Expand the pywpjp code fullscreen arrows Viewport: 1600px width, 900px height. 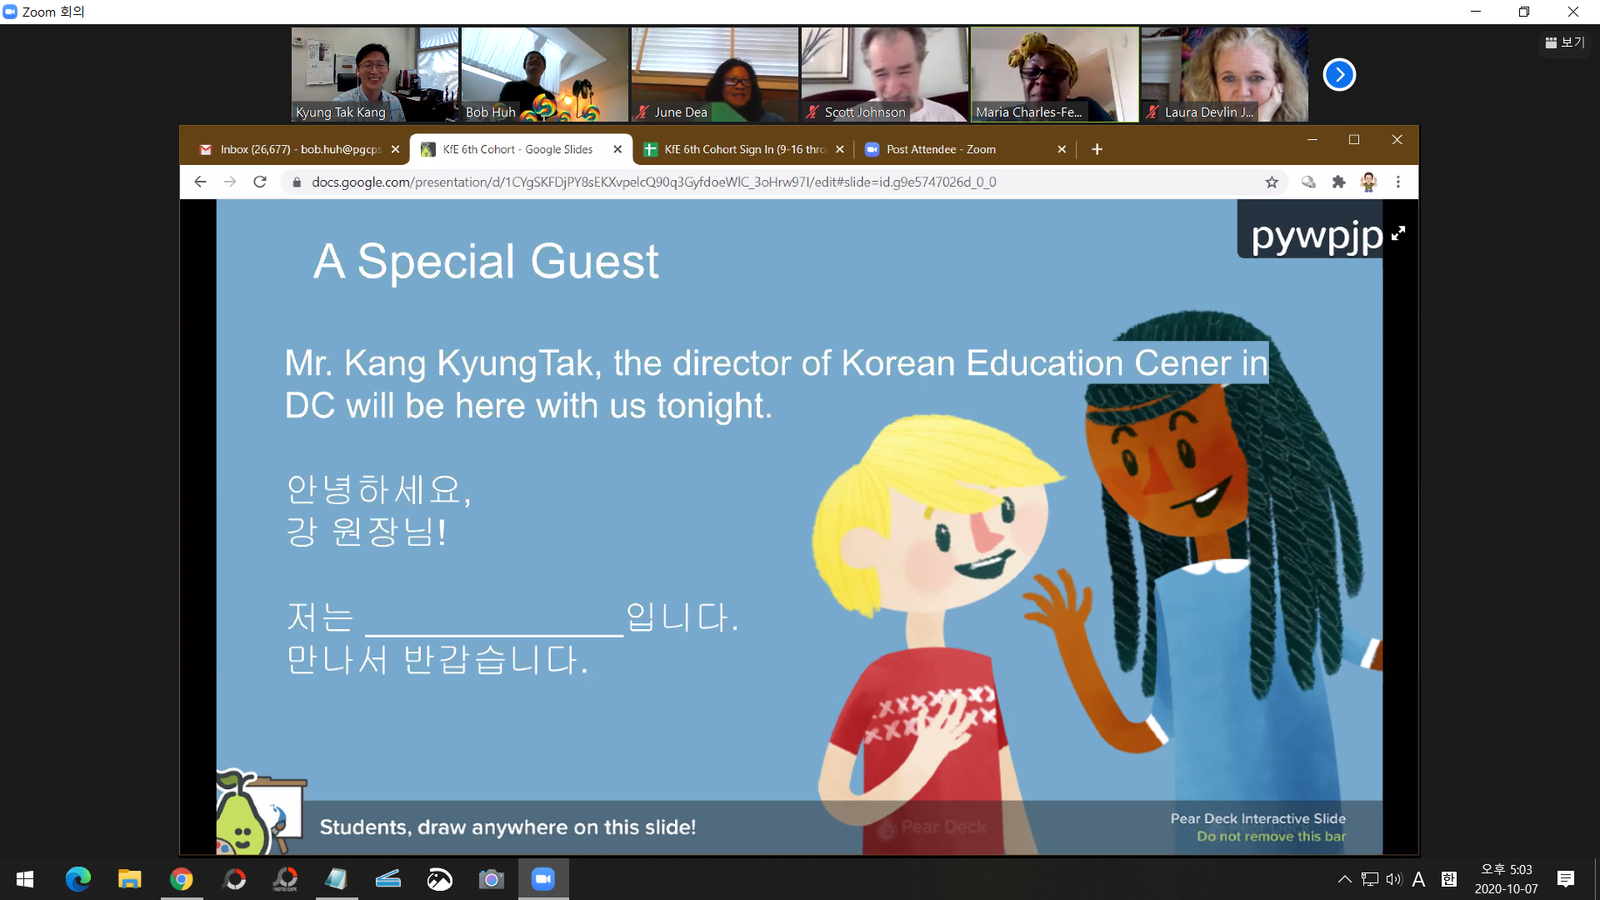click(1398, 233)
